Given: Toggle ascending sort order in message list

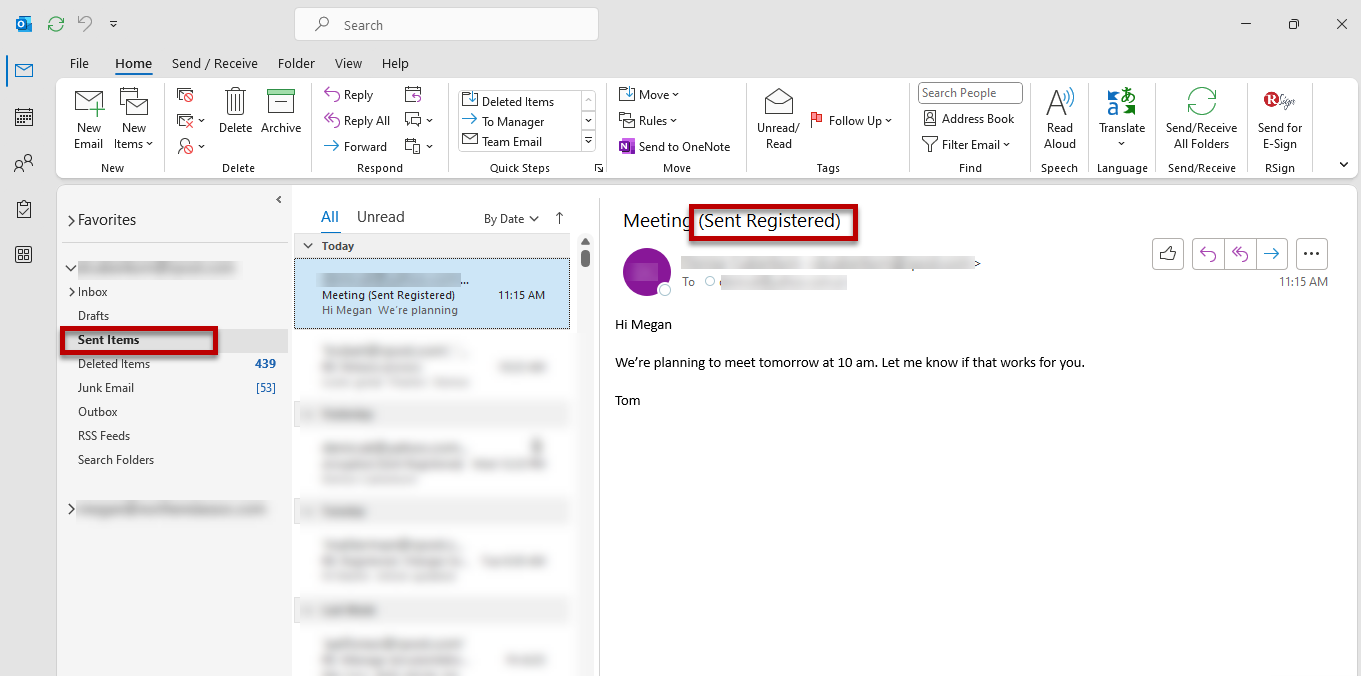Looking at the screenshot, I should click(558, 217).
